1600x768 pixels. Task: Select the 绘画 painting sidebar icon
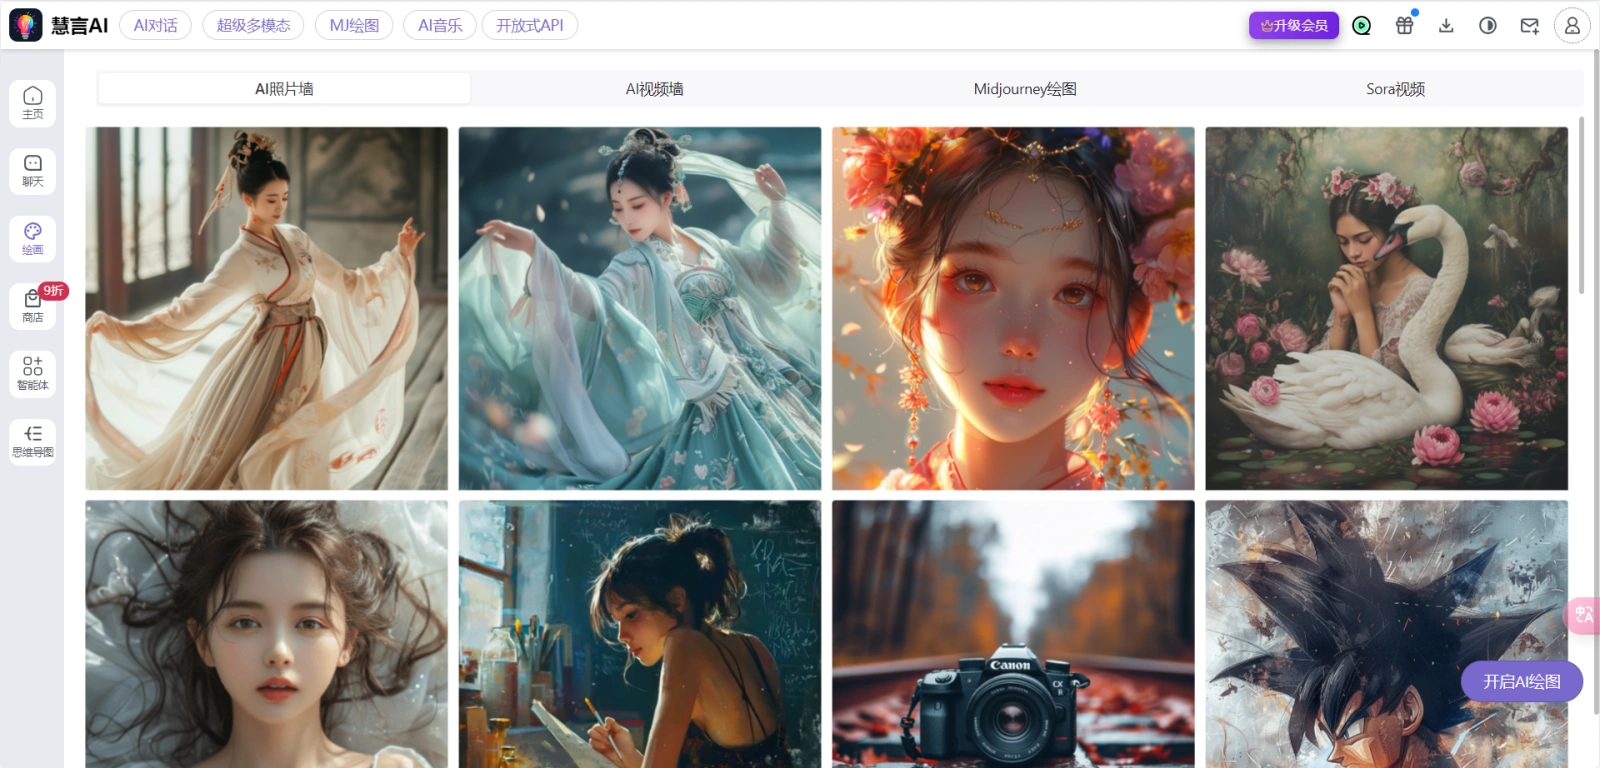coord(33,239)
